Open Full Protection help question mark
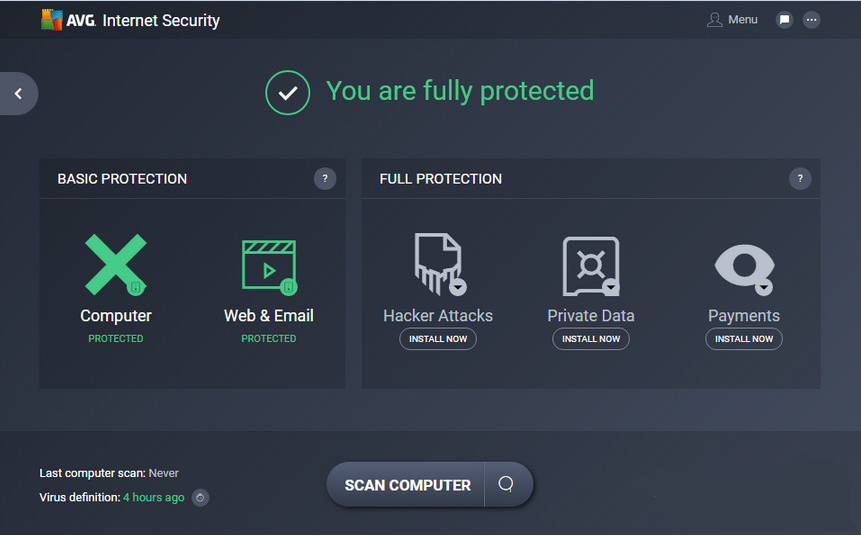 (x=800, y=178)
